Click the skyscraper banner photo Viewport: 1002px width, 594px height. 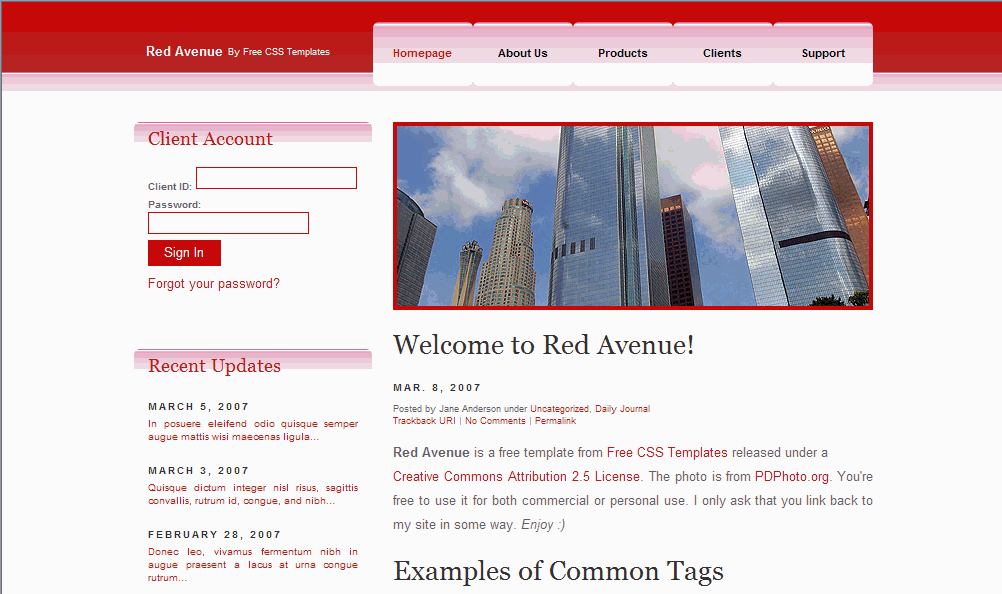tap(633, 216)
